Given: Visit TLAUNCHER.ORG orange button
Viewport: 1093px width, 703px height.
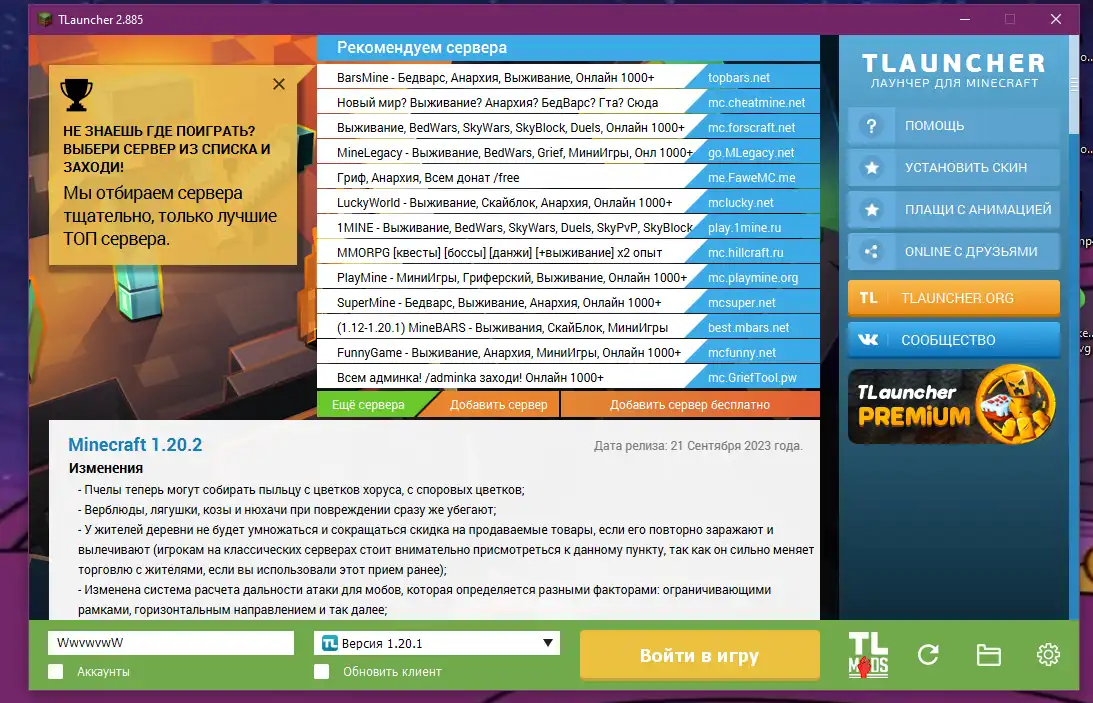Looking at the screenshot, I should (954, 298).
